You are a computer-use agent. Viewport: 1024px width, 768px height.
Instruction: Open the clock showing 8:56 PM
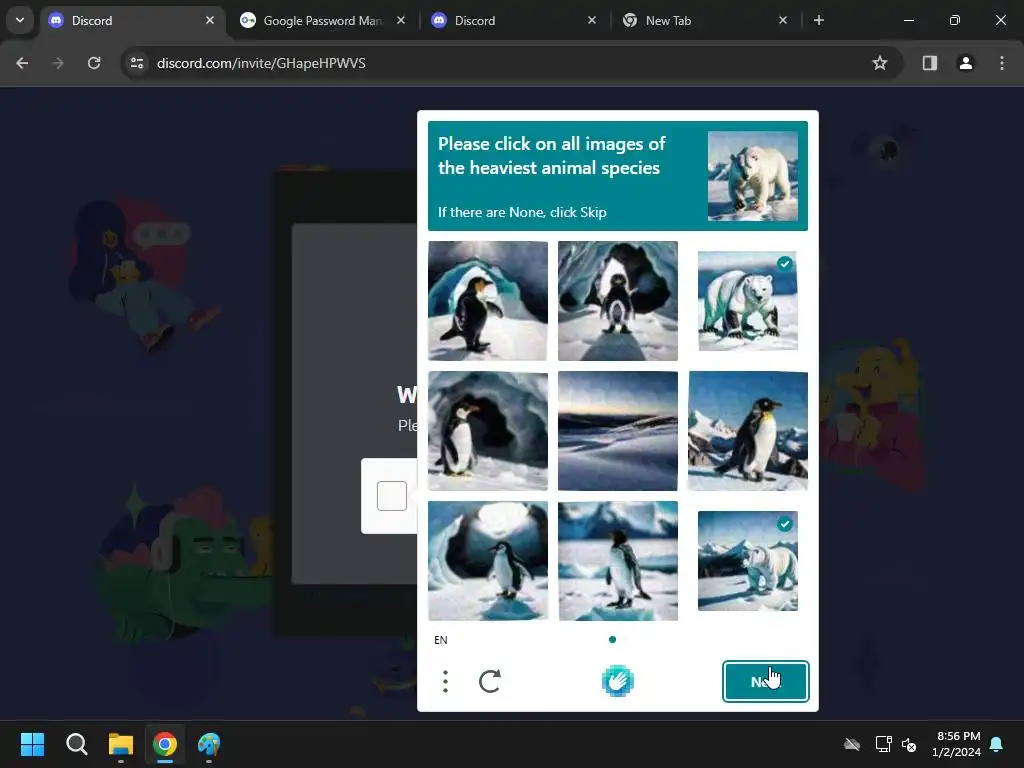[x=957, y=744]
